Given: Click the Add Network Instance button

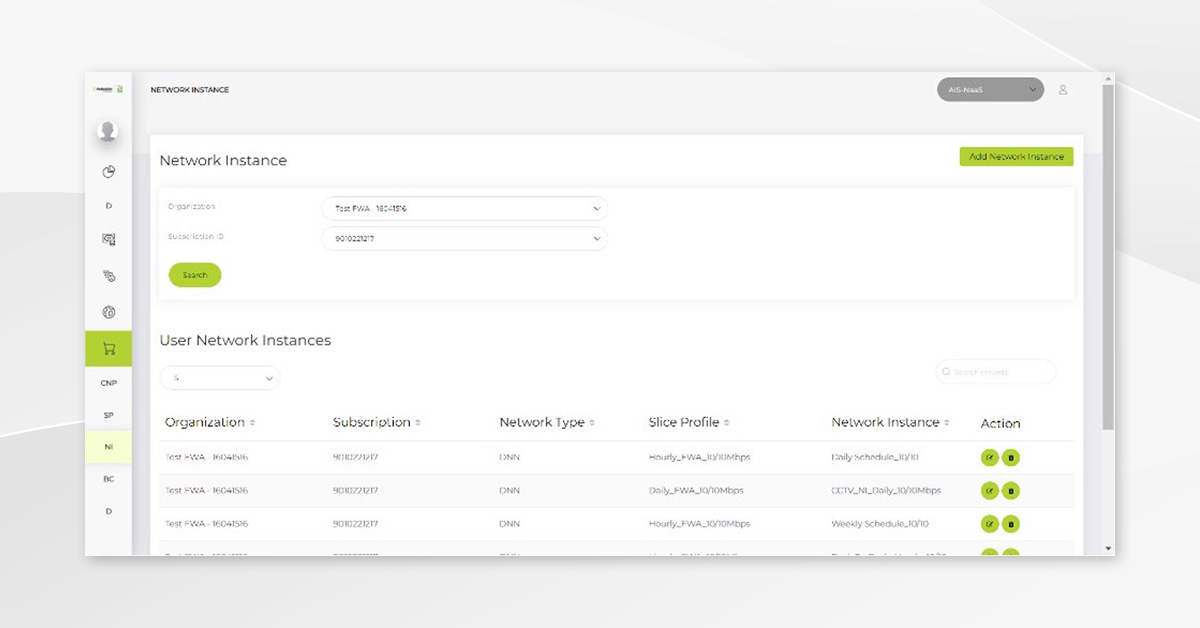Looking at the screenshot, I should tap(1016, 157).
